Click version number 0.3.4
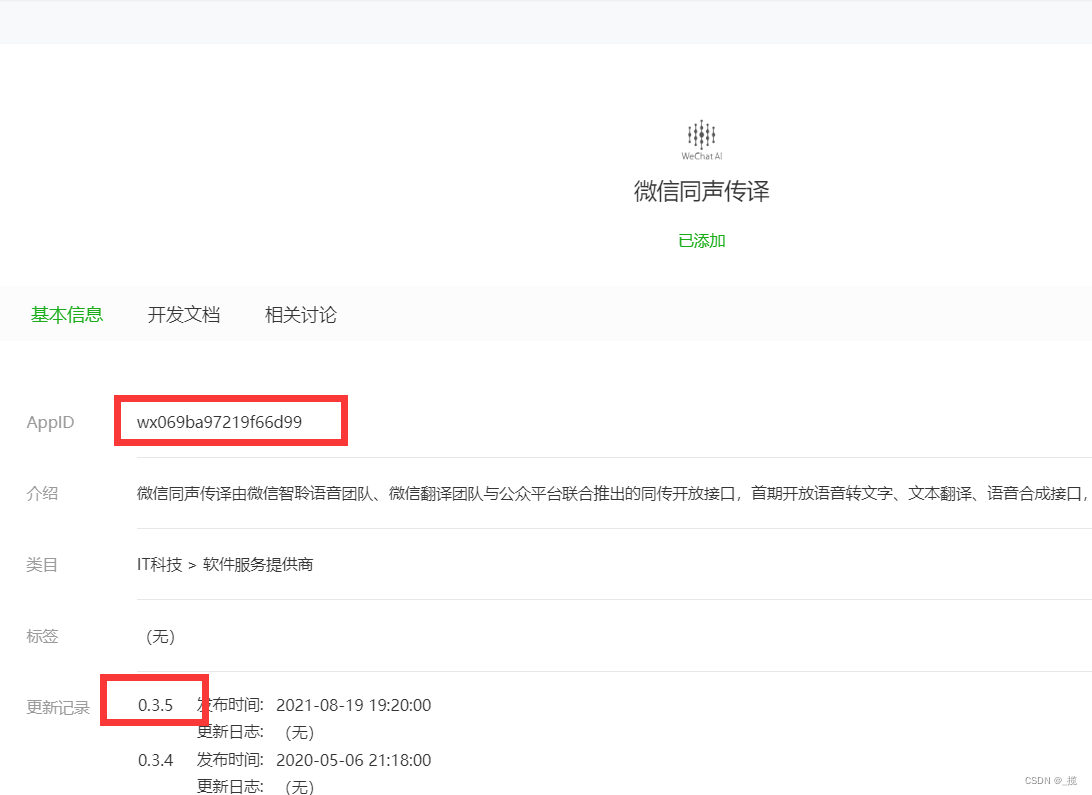1092x795 pixels. tap(155, 760)
